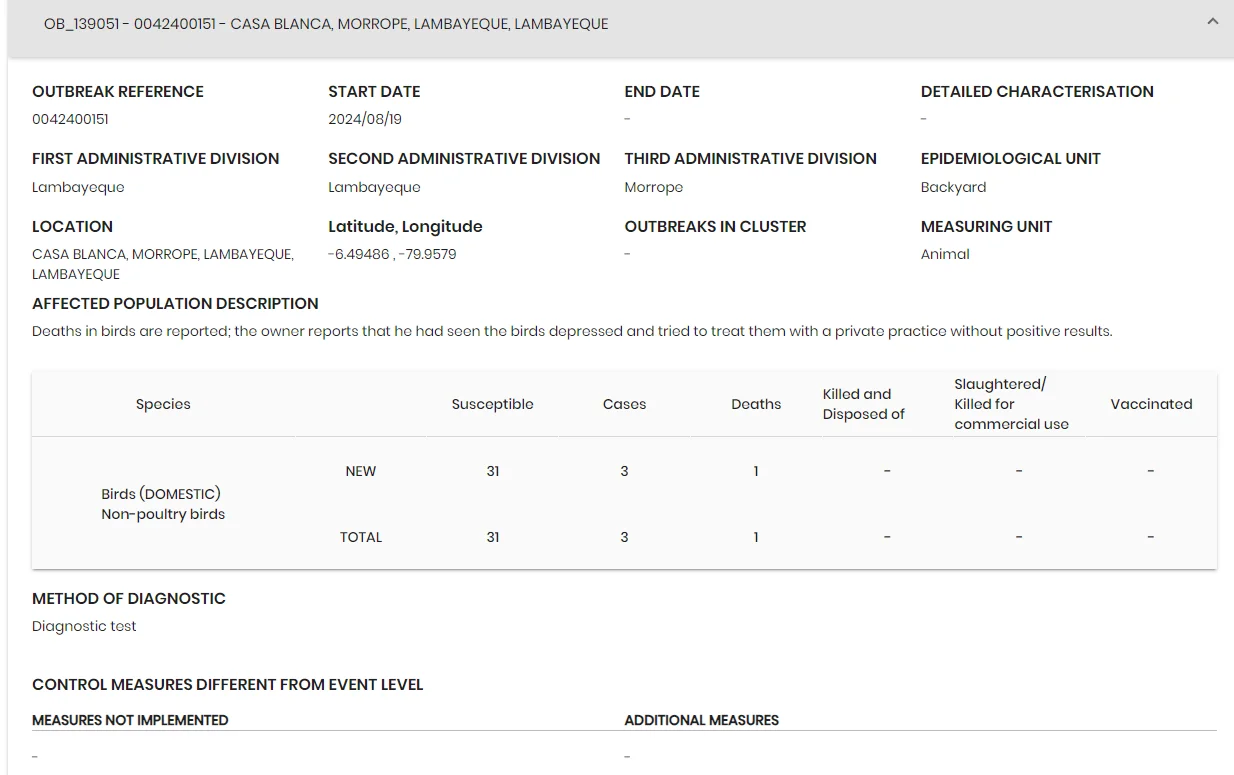Click the Cases column header

point(624,404)
